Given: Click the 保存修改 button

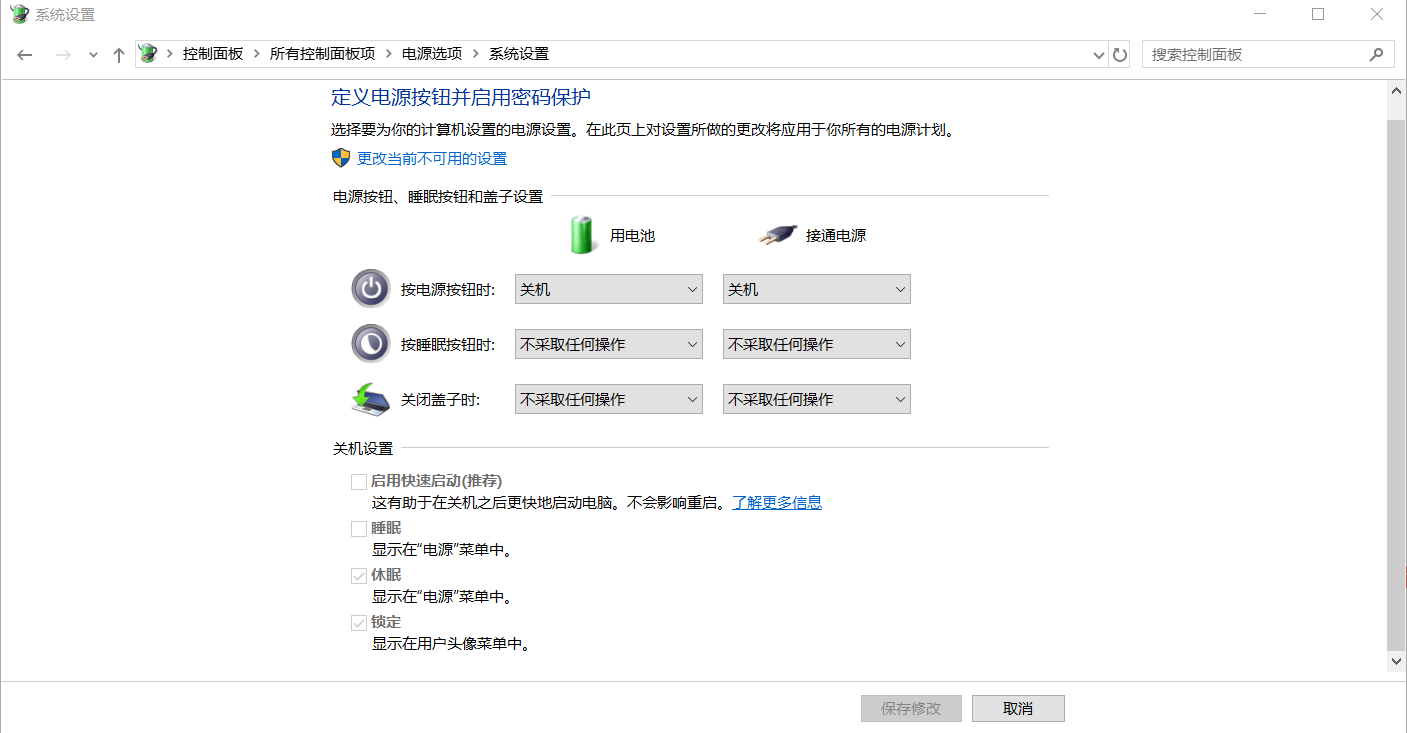Looking at the screenshot, I should (x=911, y=708).
